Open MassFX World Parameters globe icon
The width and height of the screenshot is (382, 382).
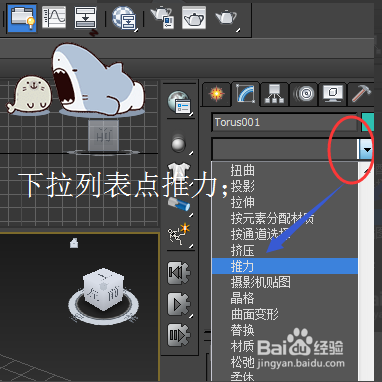click(179, 102)
